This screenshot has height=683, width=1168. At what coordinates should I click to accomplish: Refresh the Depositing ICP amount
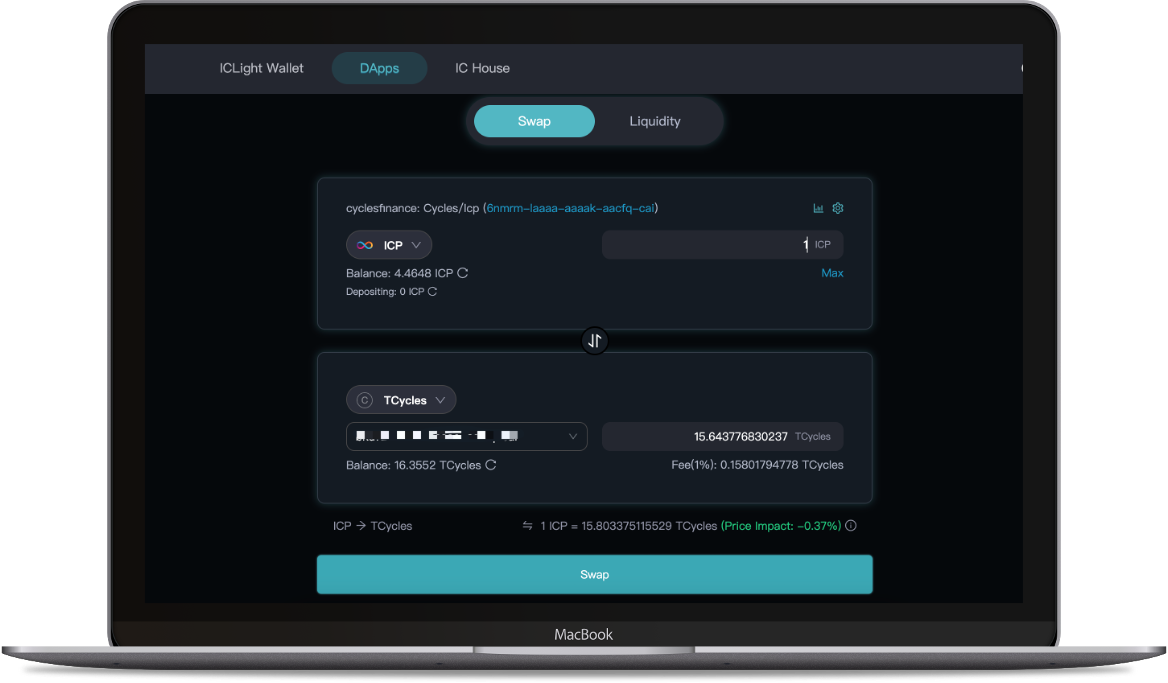click(x=432, y=292)
